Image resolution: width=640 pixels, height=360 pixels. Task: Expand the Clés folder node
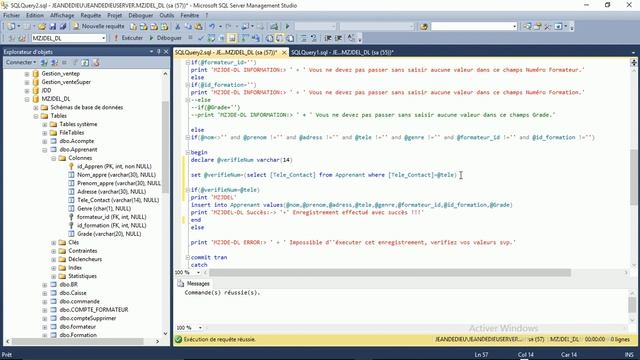coord(53,243)
